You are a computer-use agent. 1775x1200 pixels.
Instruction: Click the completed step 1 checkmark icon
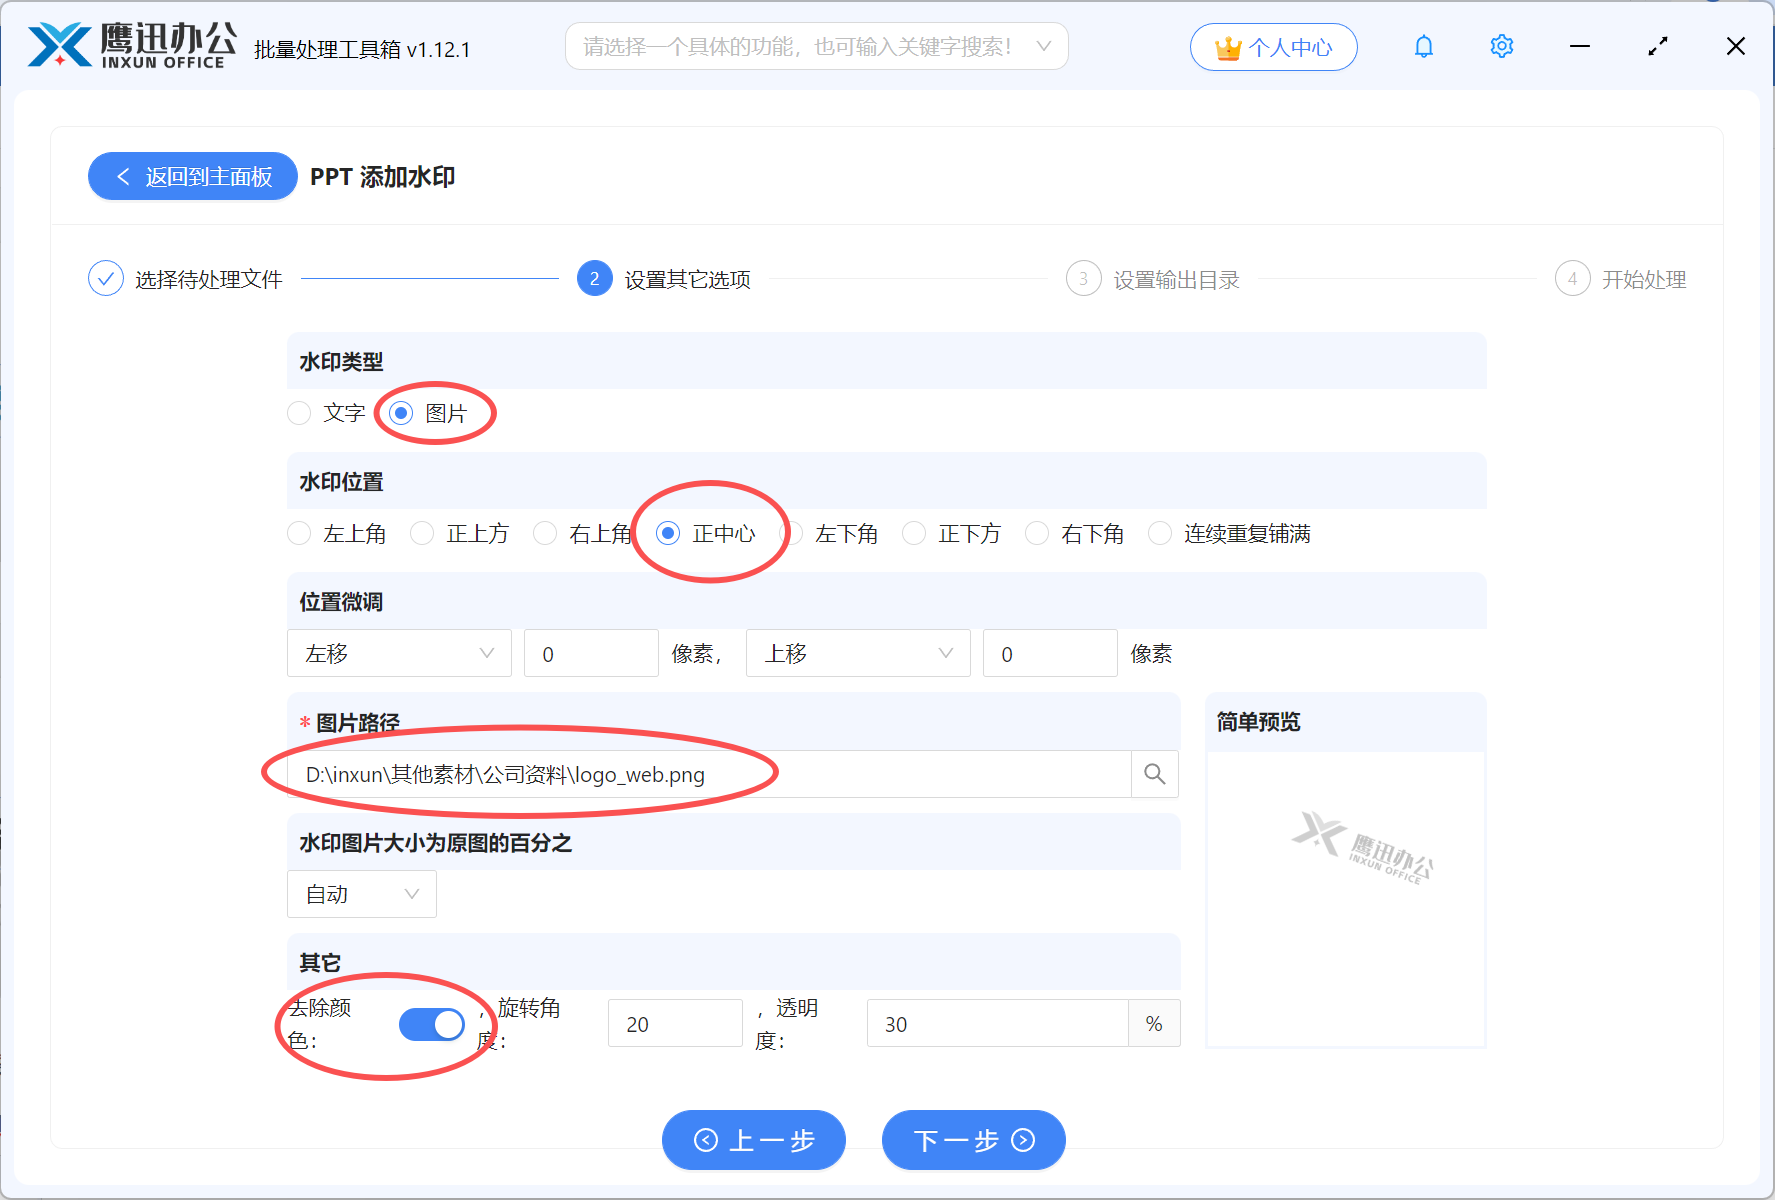[106, 278]
